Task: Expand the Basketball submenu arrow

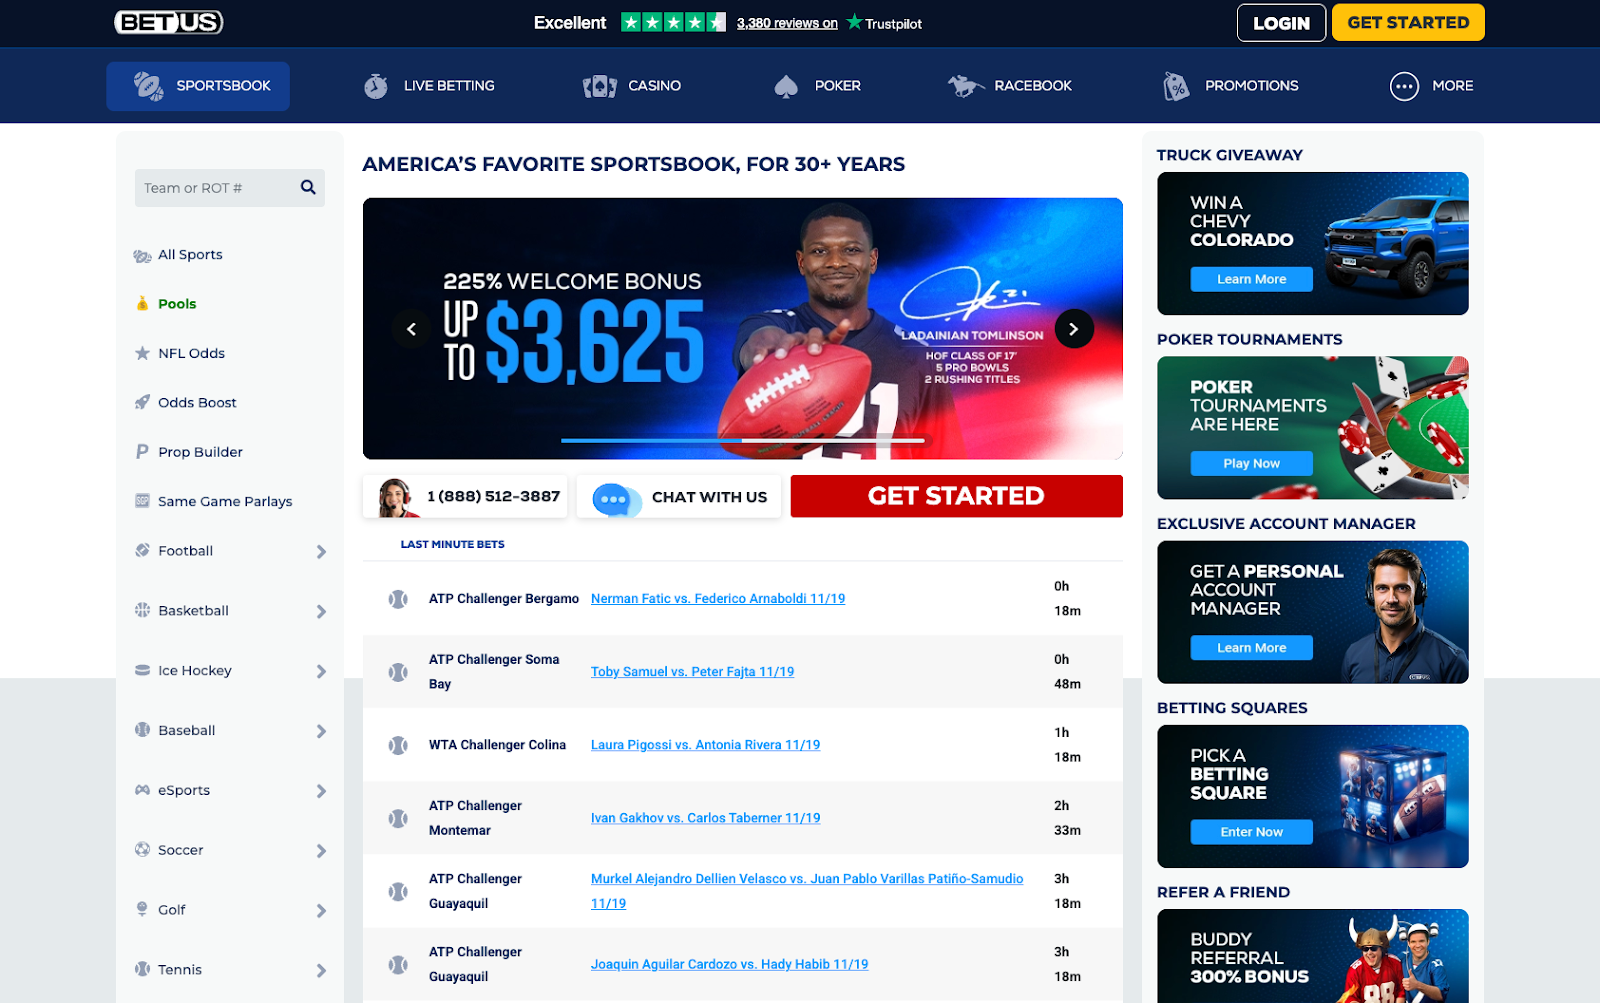Action: tap(321, 612)
